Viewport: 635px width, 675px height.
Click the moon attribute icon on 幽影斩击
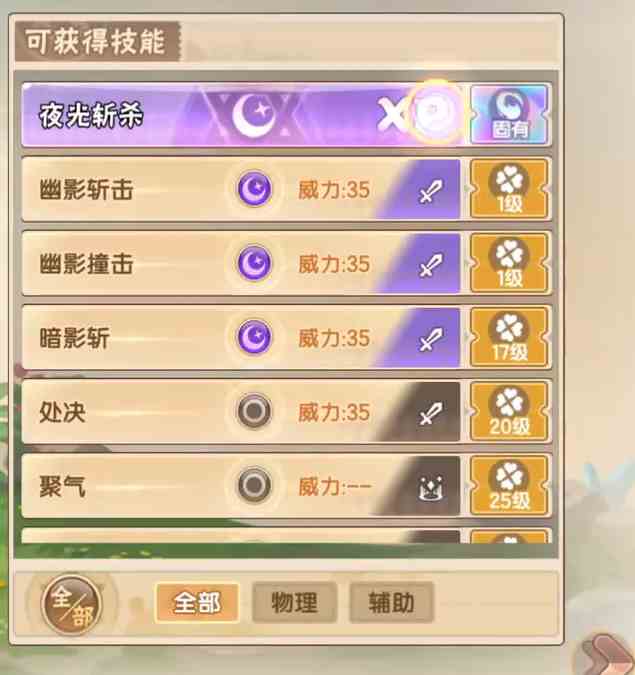click(254, 189)
